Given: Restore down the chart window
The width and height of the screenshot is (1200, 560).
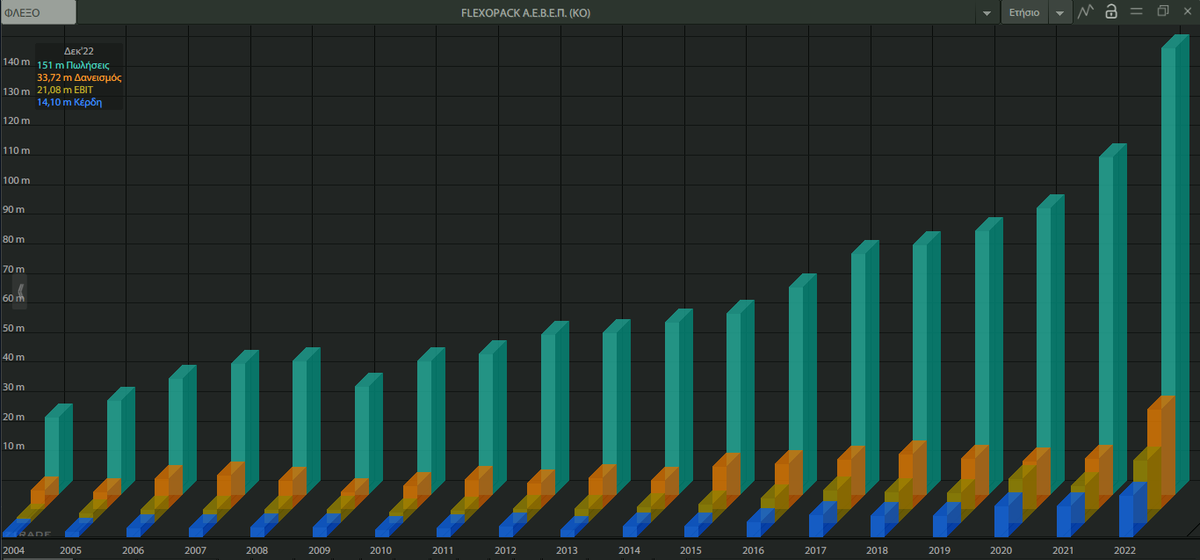Looking at the screenshot, I should click(1163, 12).
